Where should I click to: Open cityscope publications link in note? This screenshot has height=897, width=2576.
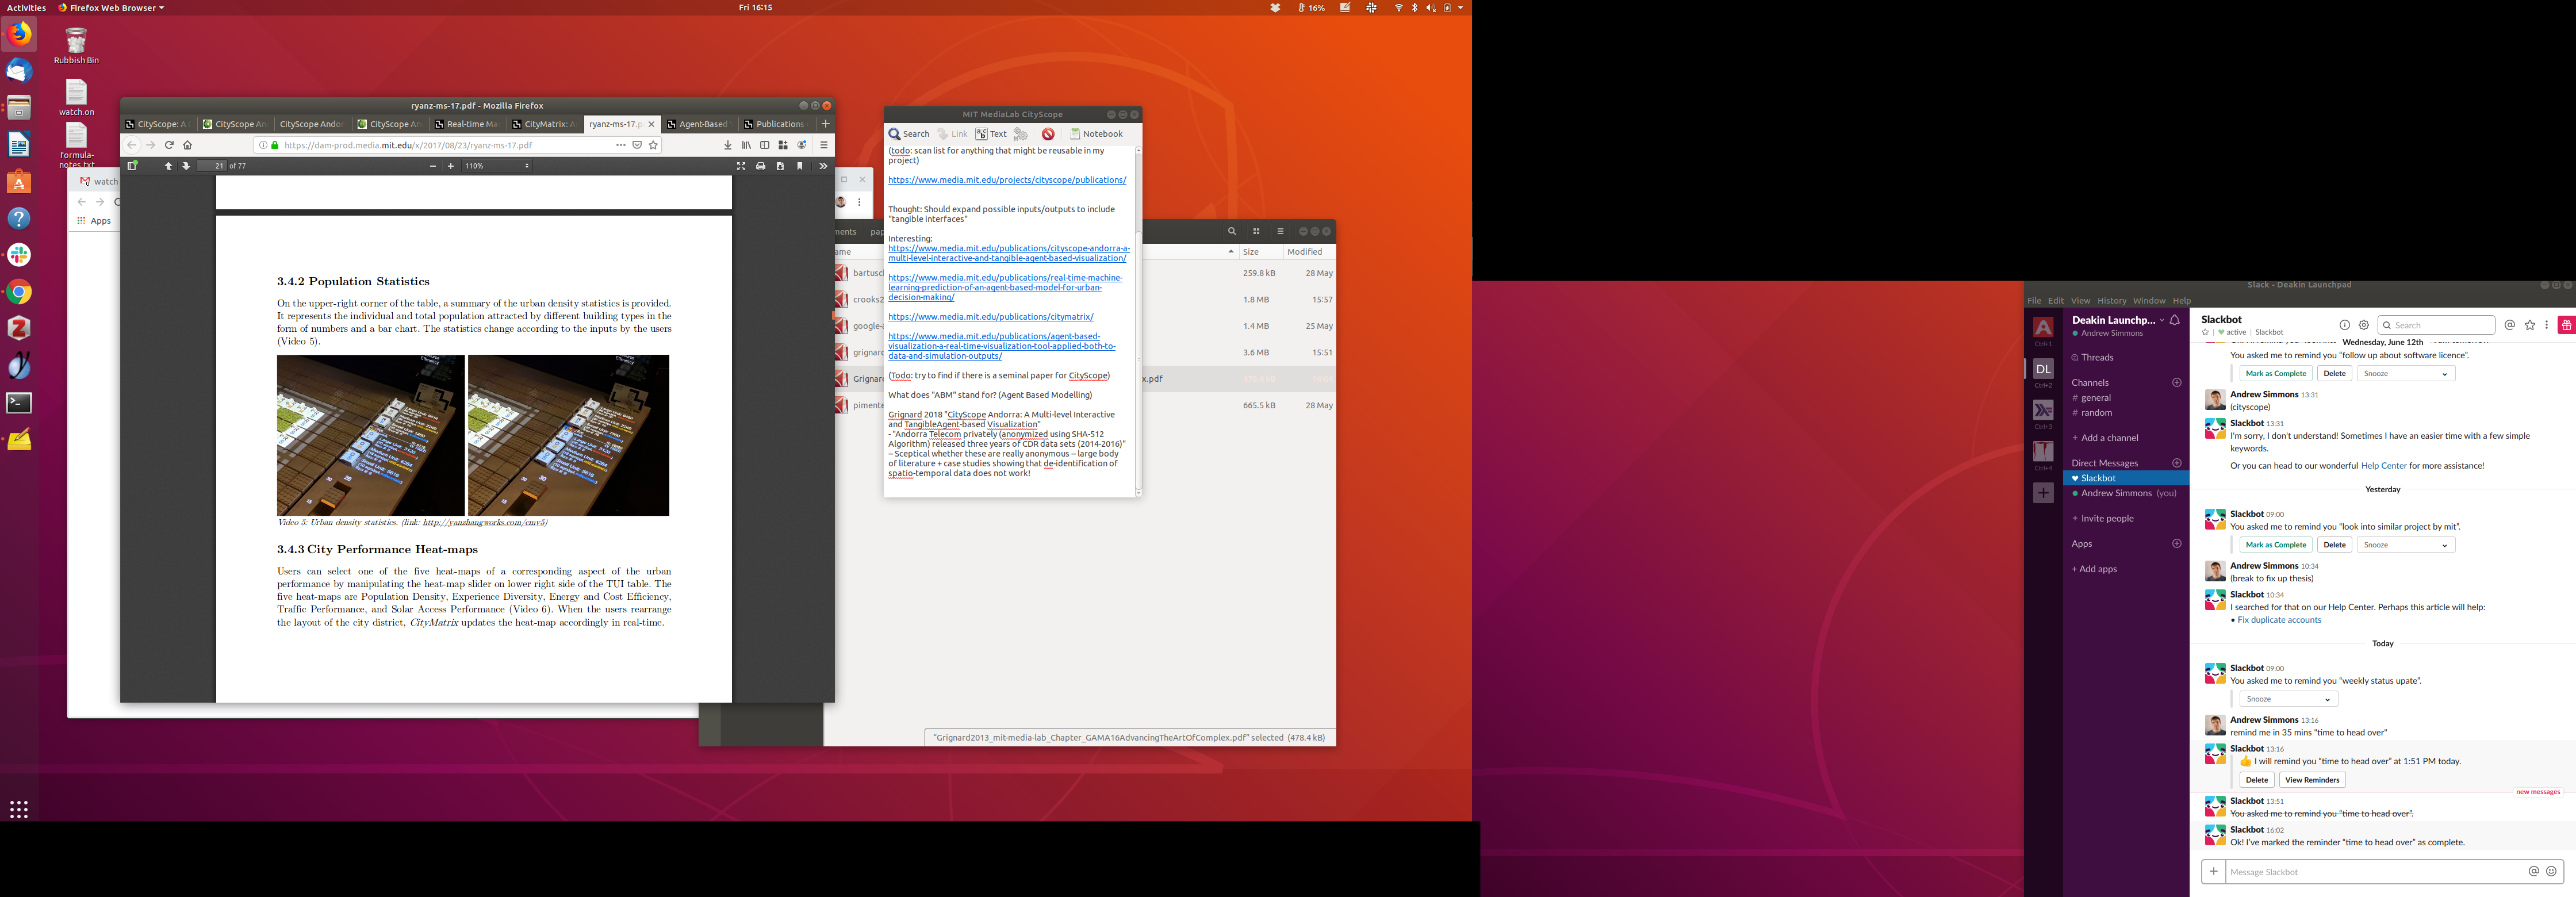point(1006,180)
